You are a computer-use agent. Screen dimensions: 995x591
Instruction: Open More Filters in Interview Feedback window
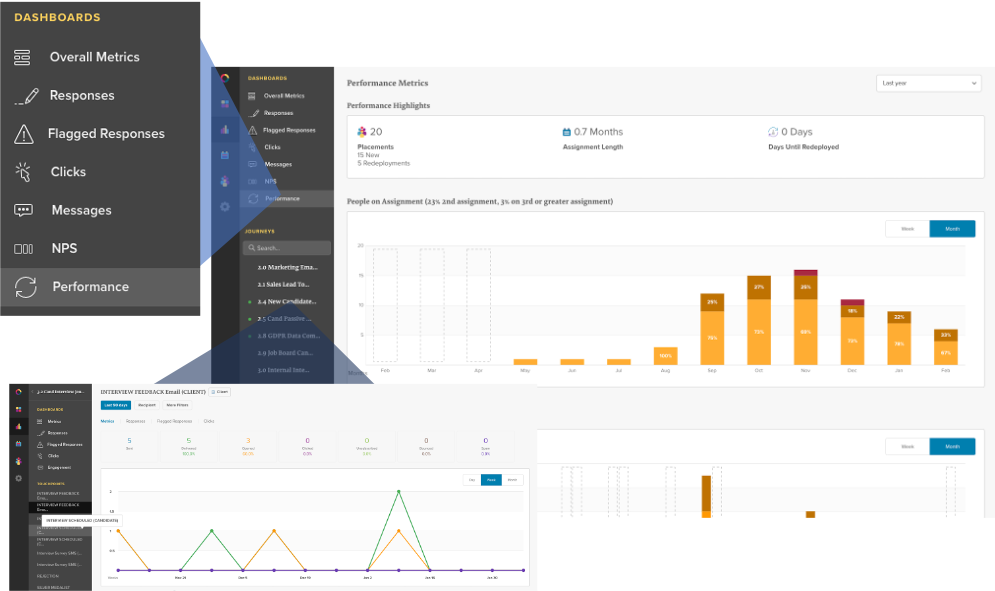[x=177, y=405]
